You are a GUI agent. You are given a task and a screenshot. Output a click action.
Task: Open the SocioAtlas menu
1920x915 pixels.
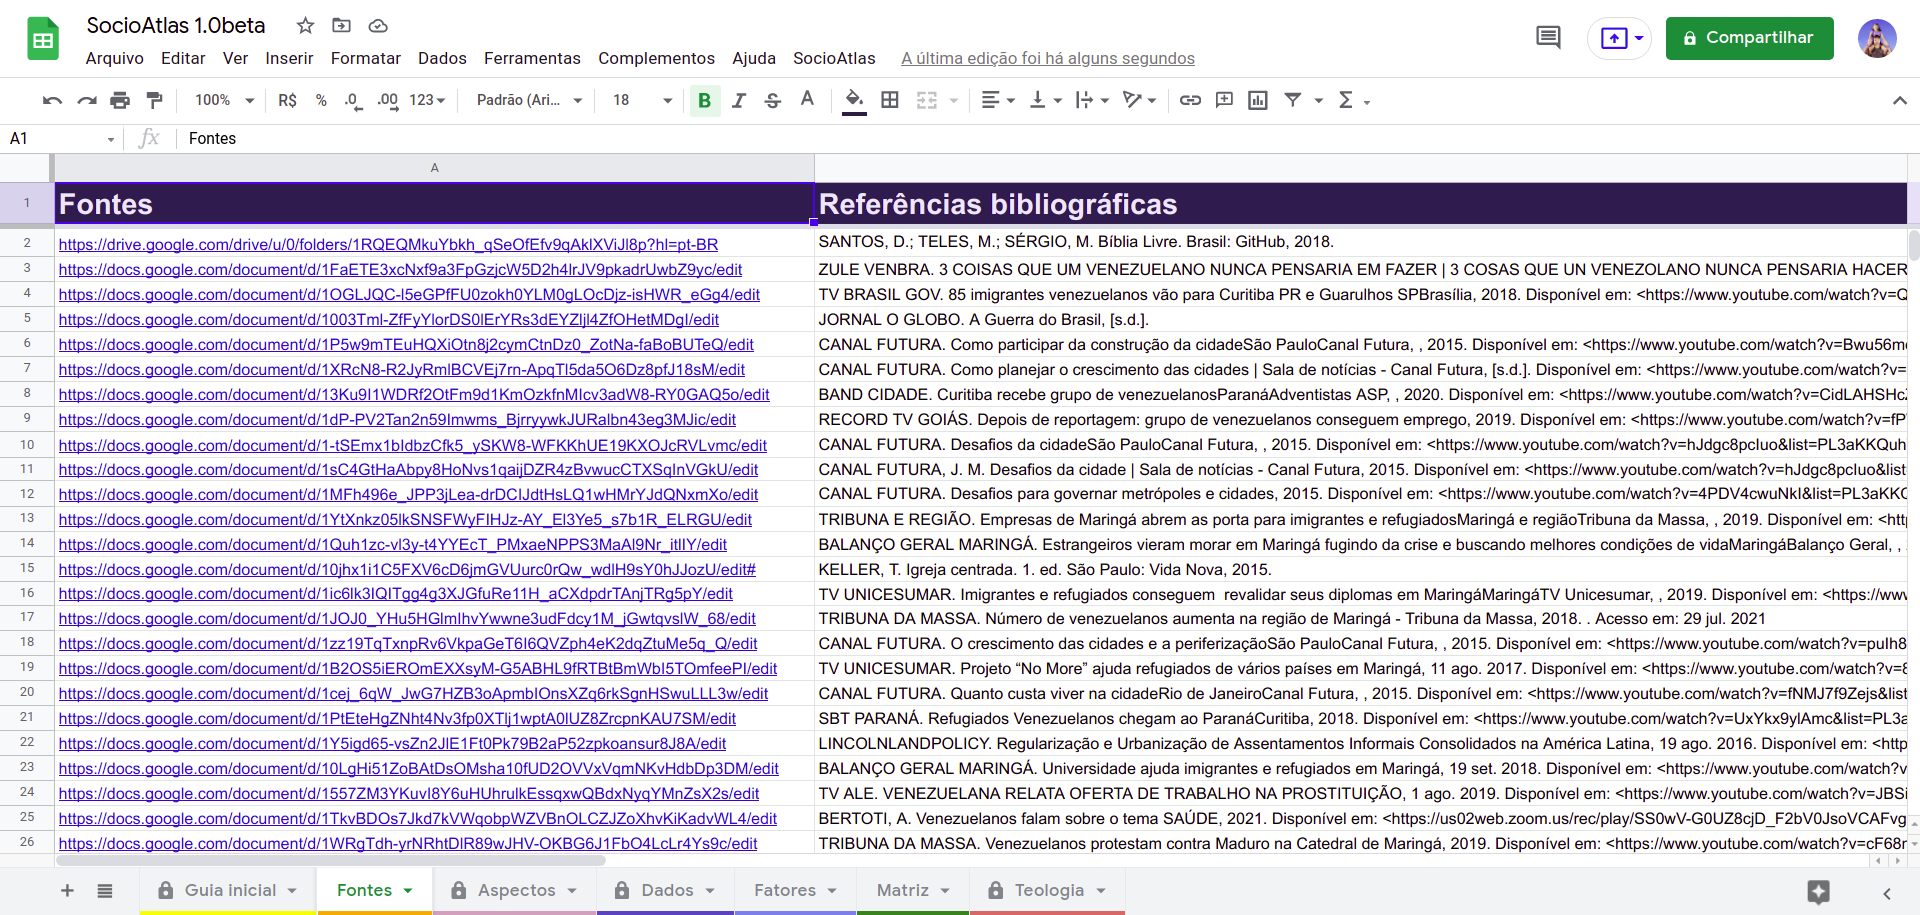point(834,58)
